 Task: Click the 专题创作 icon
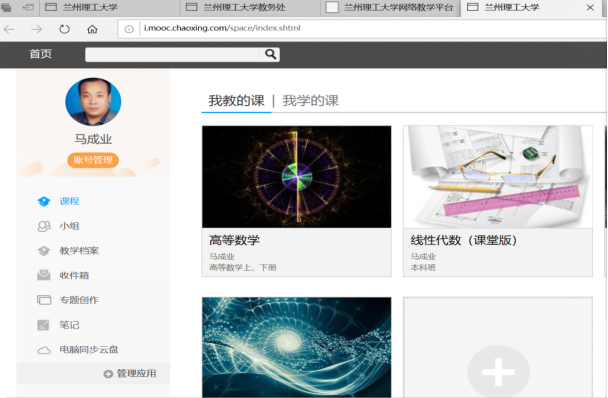click(x=44, y=300)
